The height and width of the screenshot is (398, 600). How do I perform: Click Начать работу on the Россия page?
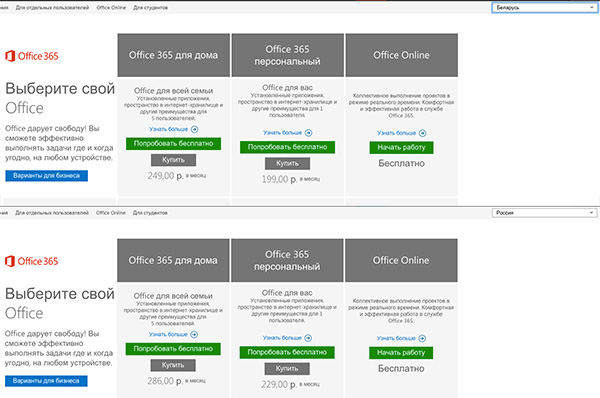(401, 352)
